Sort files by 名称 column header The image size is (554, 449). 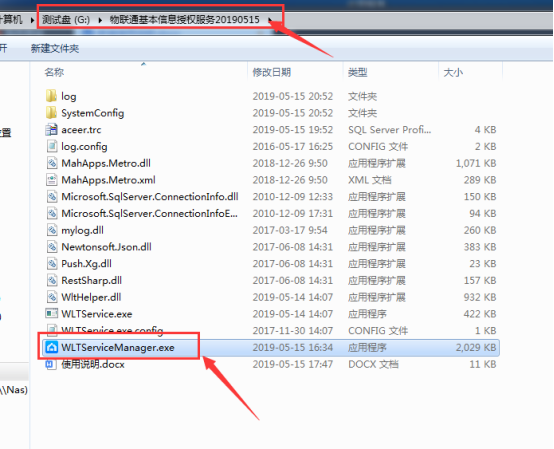click(x=54, y=72)
